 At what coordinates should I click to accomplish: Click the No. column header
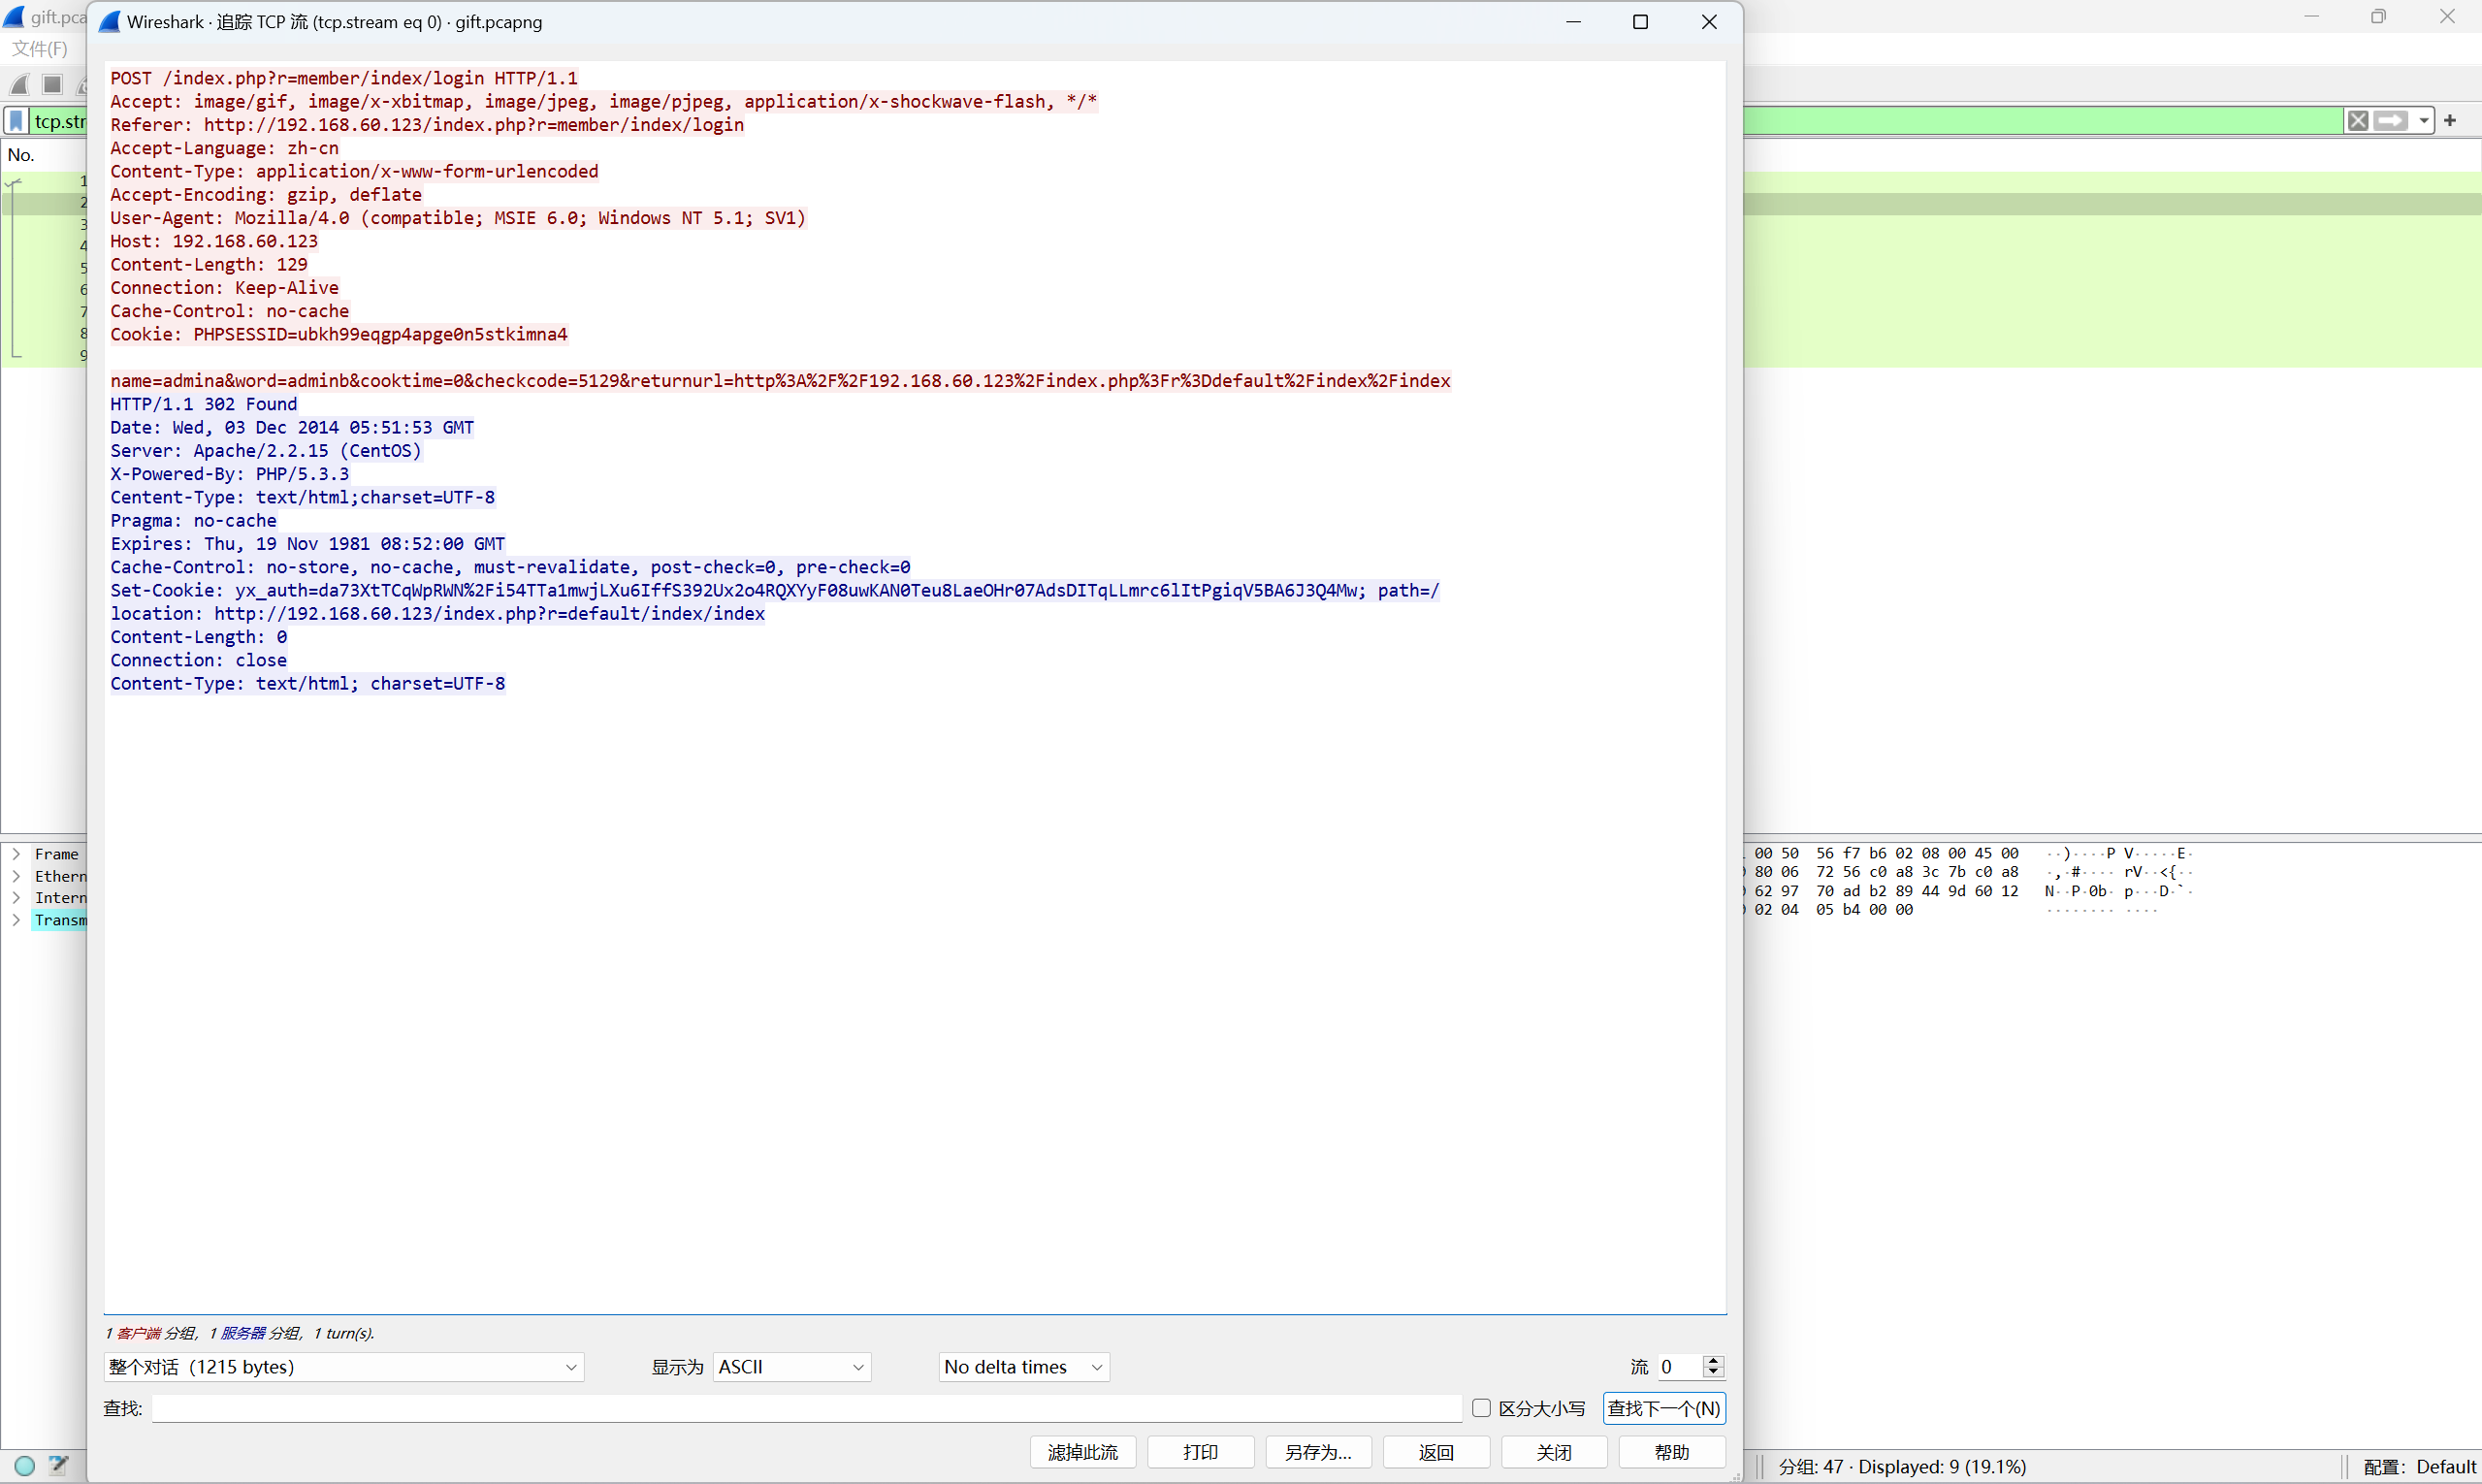(x=21, y=155)
